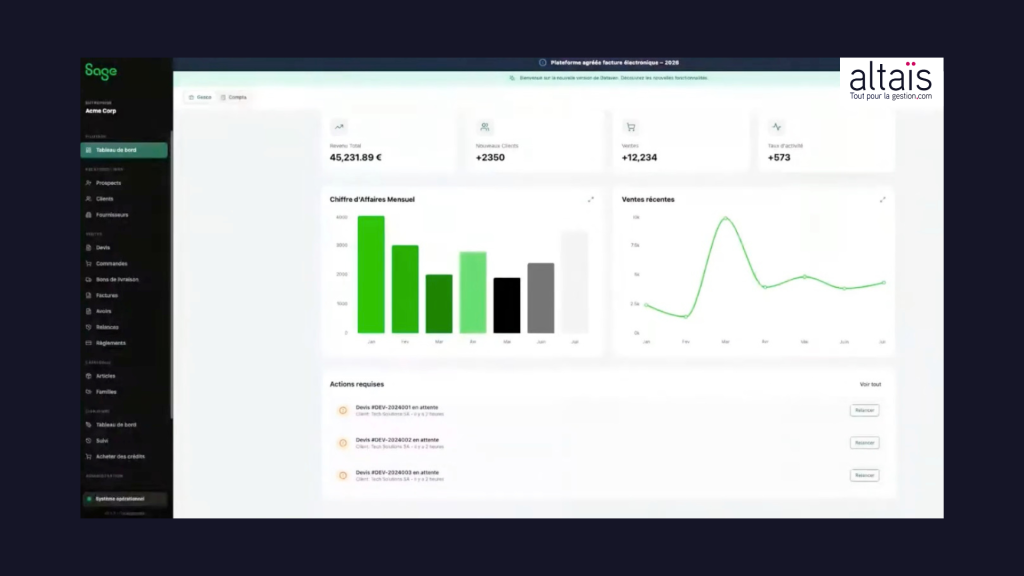
Task: Click the Acme Corp company name
Action: coord(101,111)
